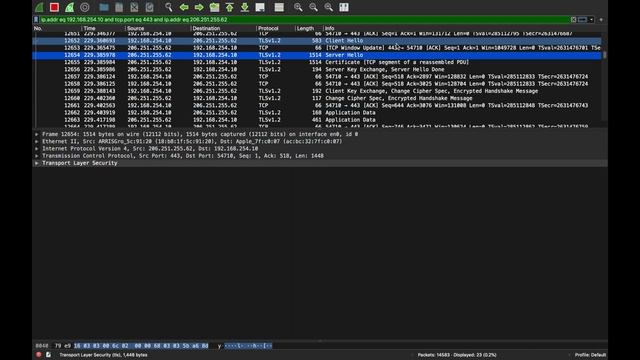640x360 pixels.
Task: Select 12660 Change Cipher Spec row
Action: click(317, 98)
